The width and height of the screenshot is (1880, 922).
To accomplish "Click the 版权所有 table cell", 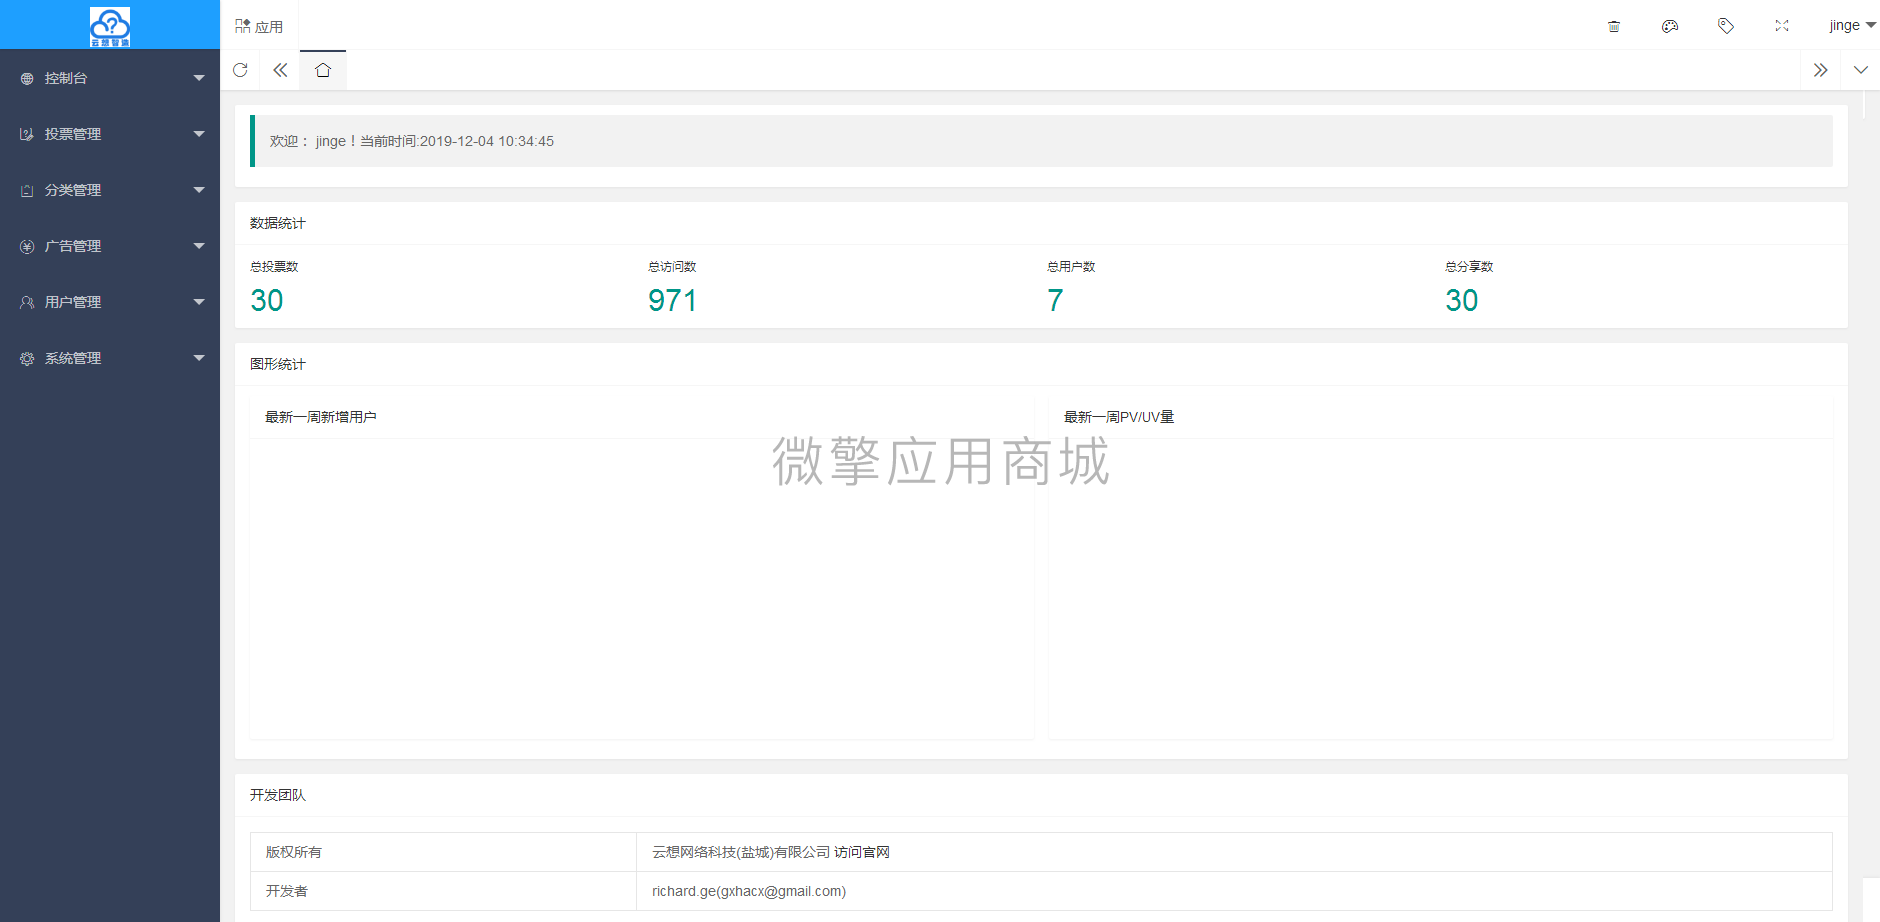I will pyautogui.click(x=443, y=852).
